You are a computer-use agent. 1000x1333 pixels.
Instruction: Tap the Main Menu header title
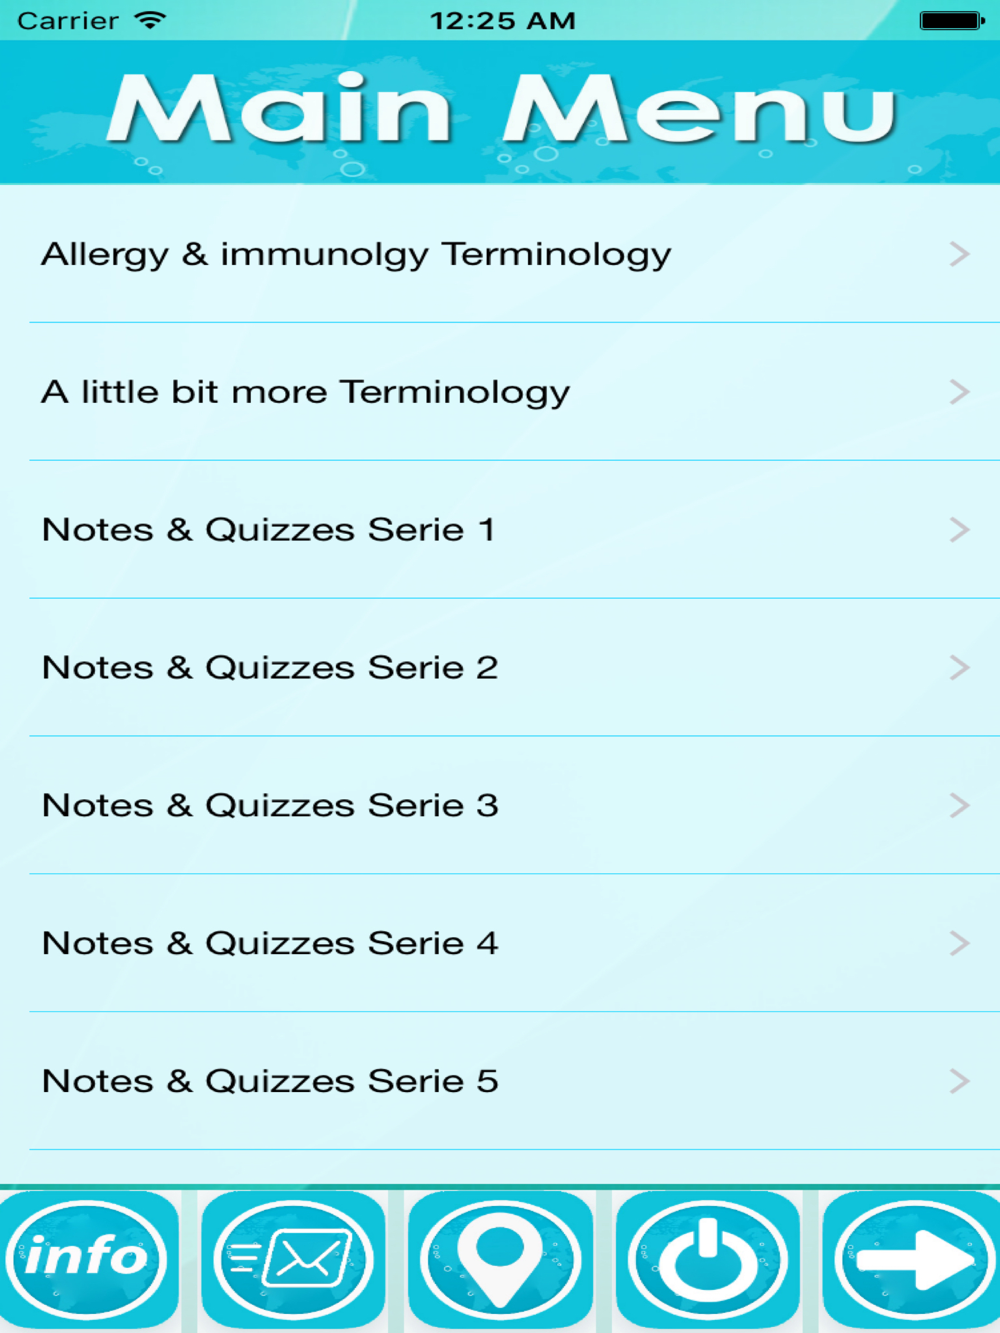click(x=500, y=110)
